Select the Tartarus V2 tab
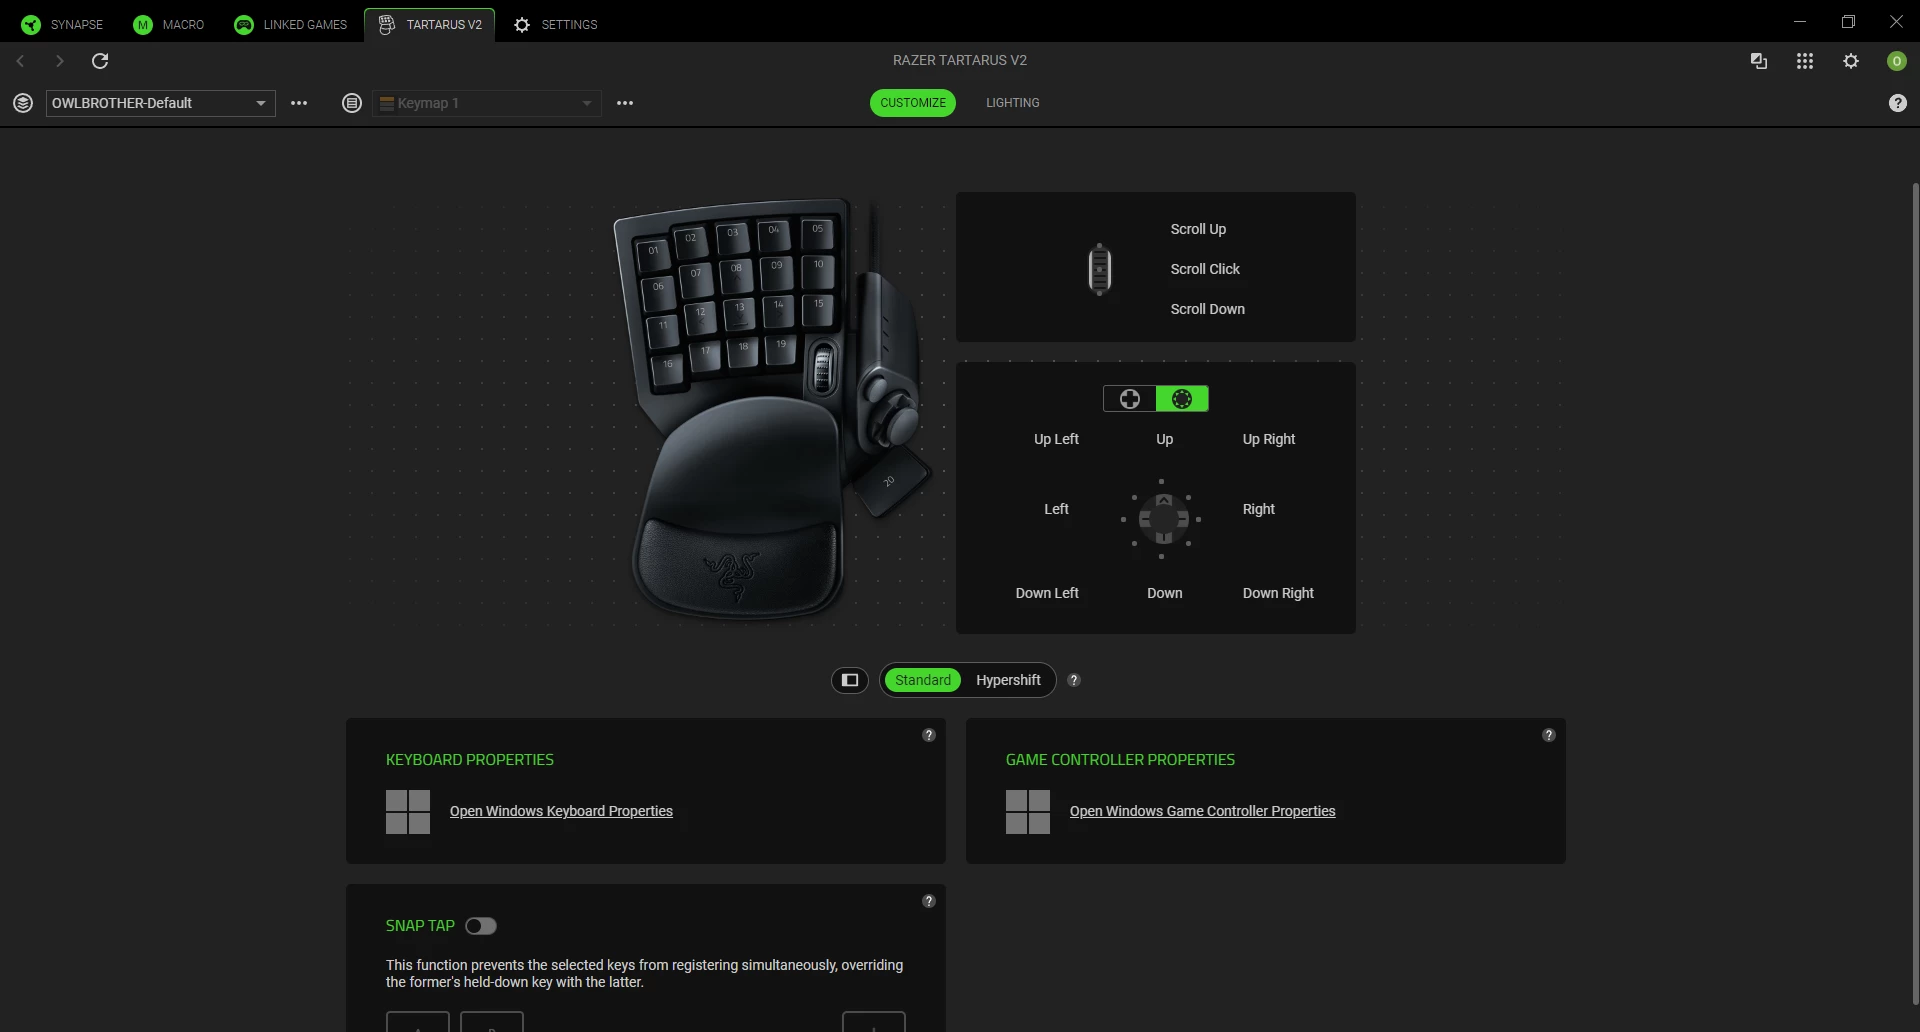Viewport: 1920px width, 1032px height. pyautogui.click(x=430, y=24)
